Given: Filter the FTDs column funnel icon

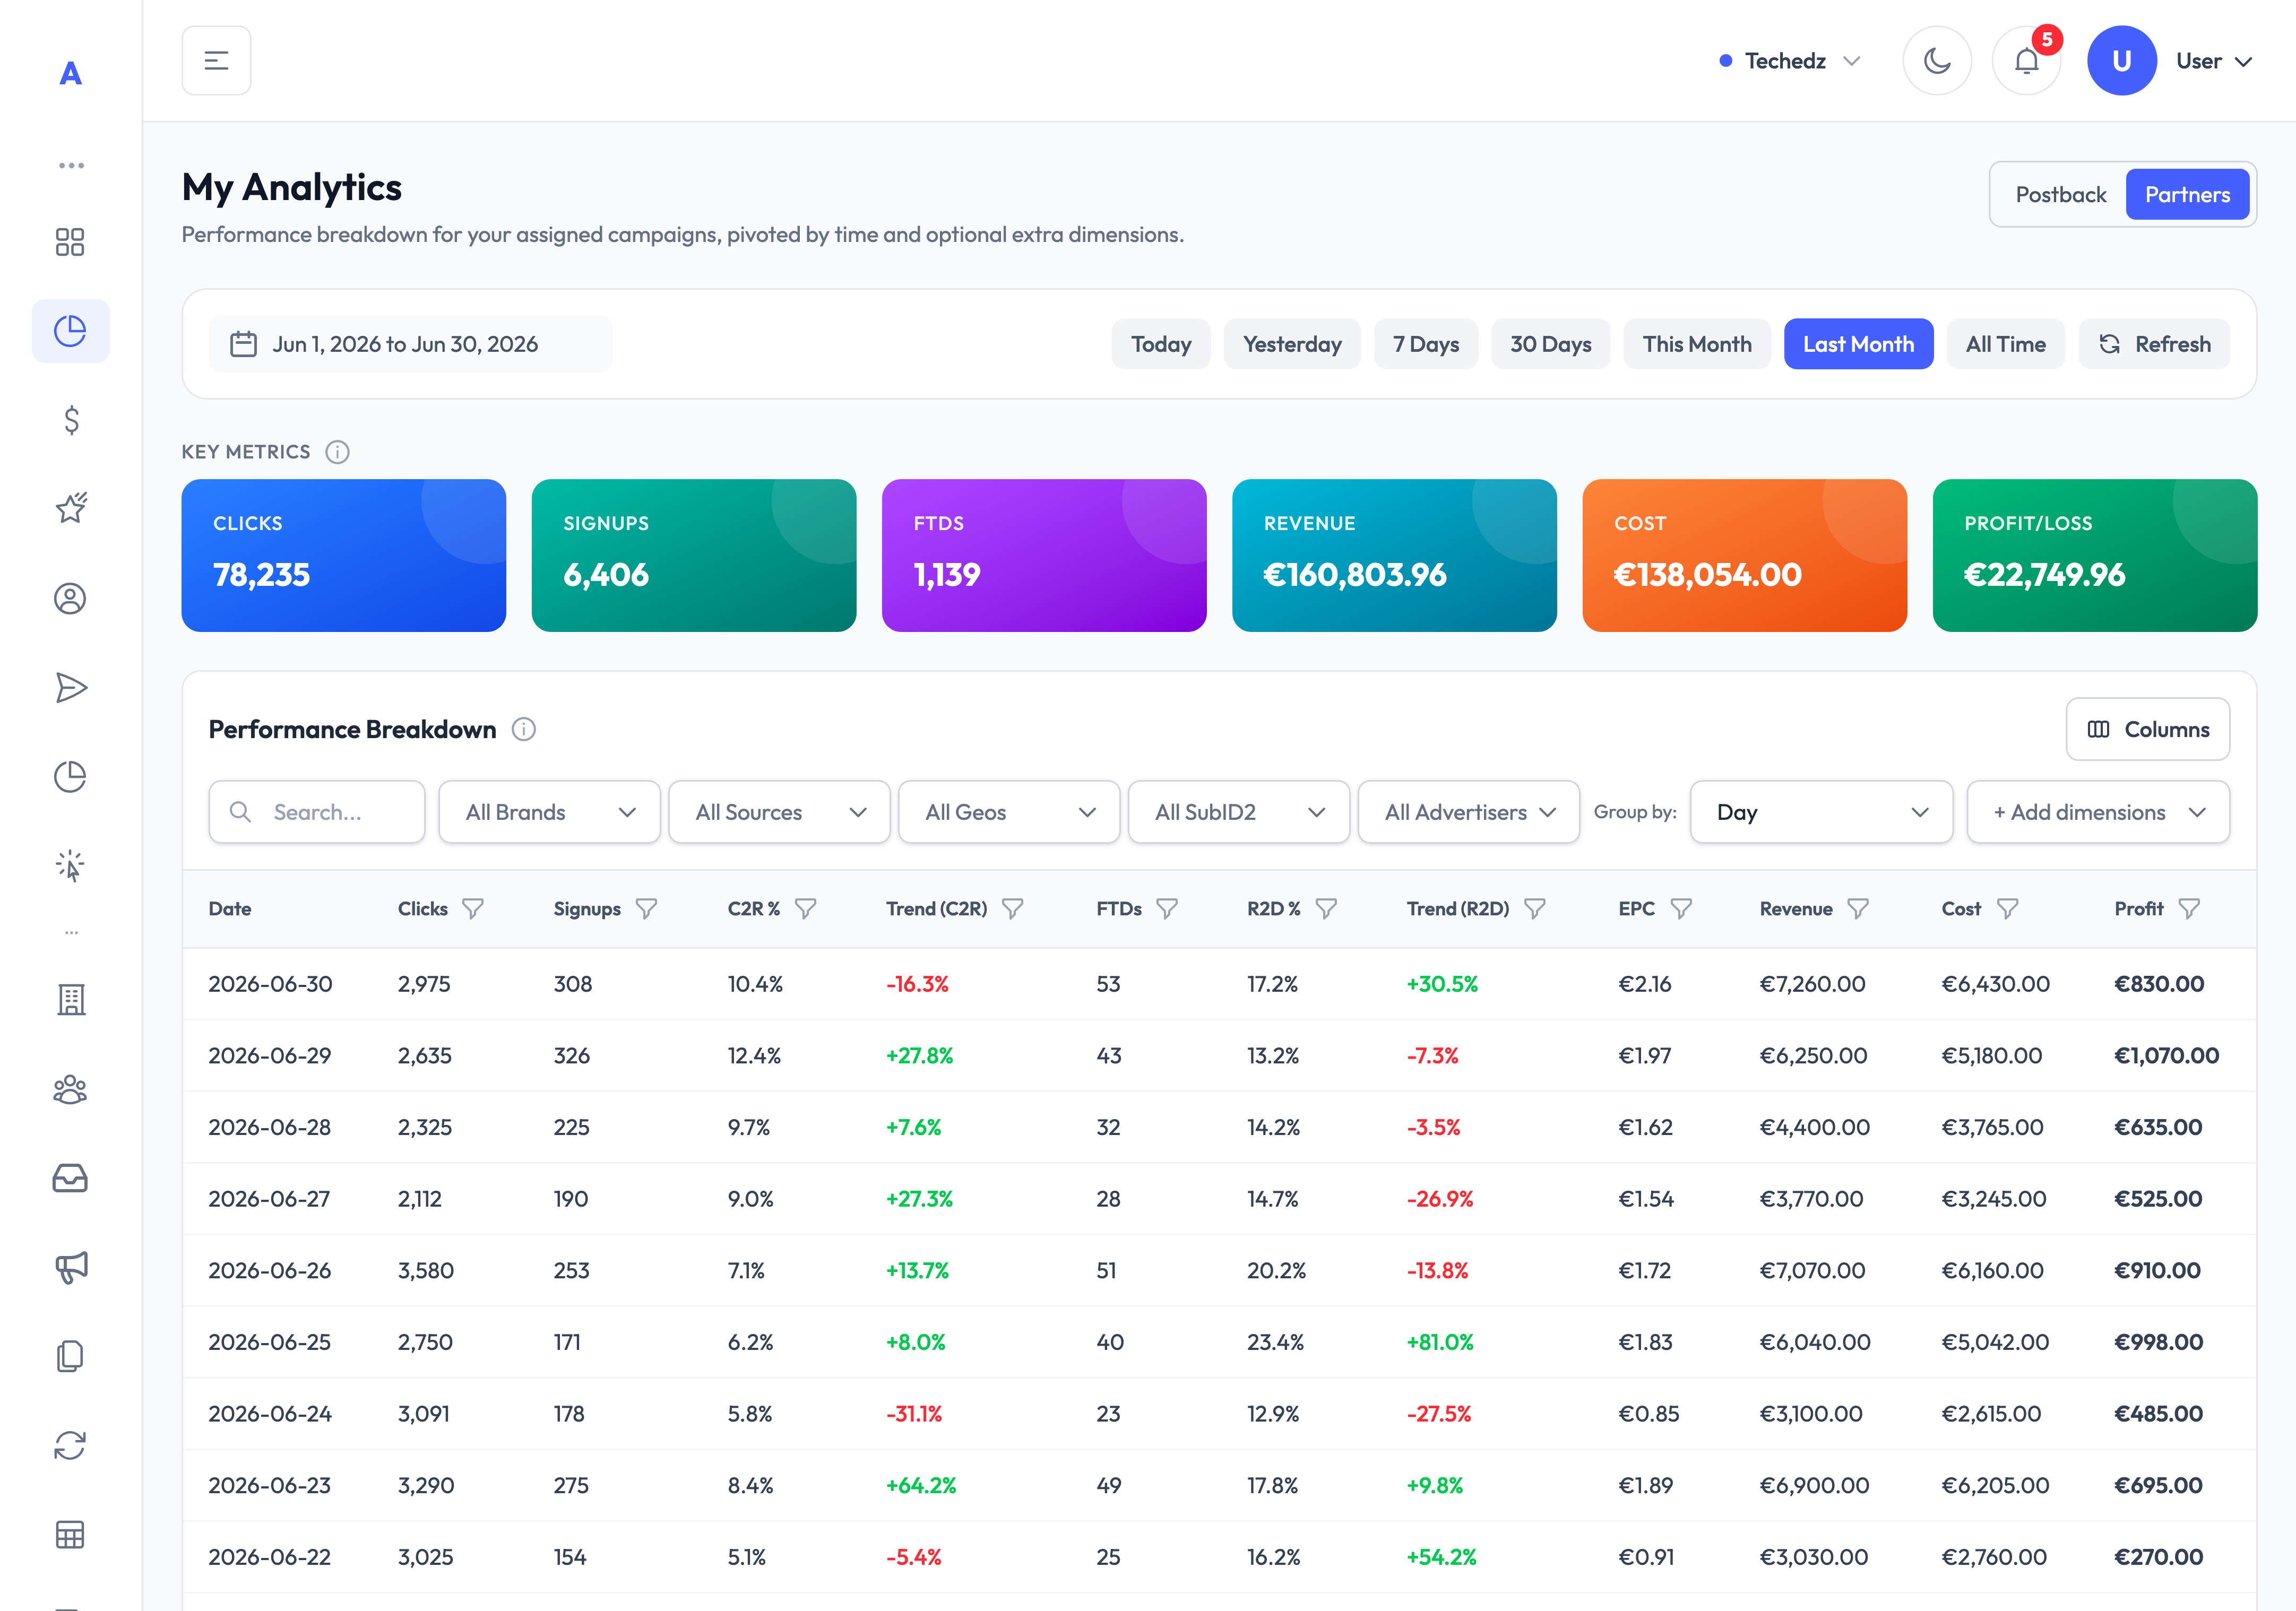Looking at the screenshot, I should [x=1167, y=908].
